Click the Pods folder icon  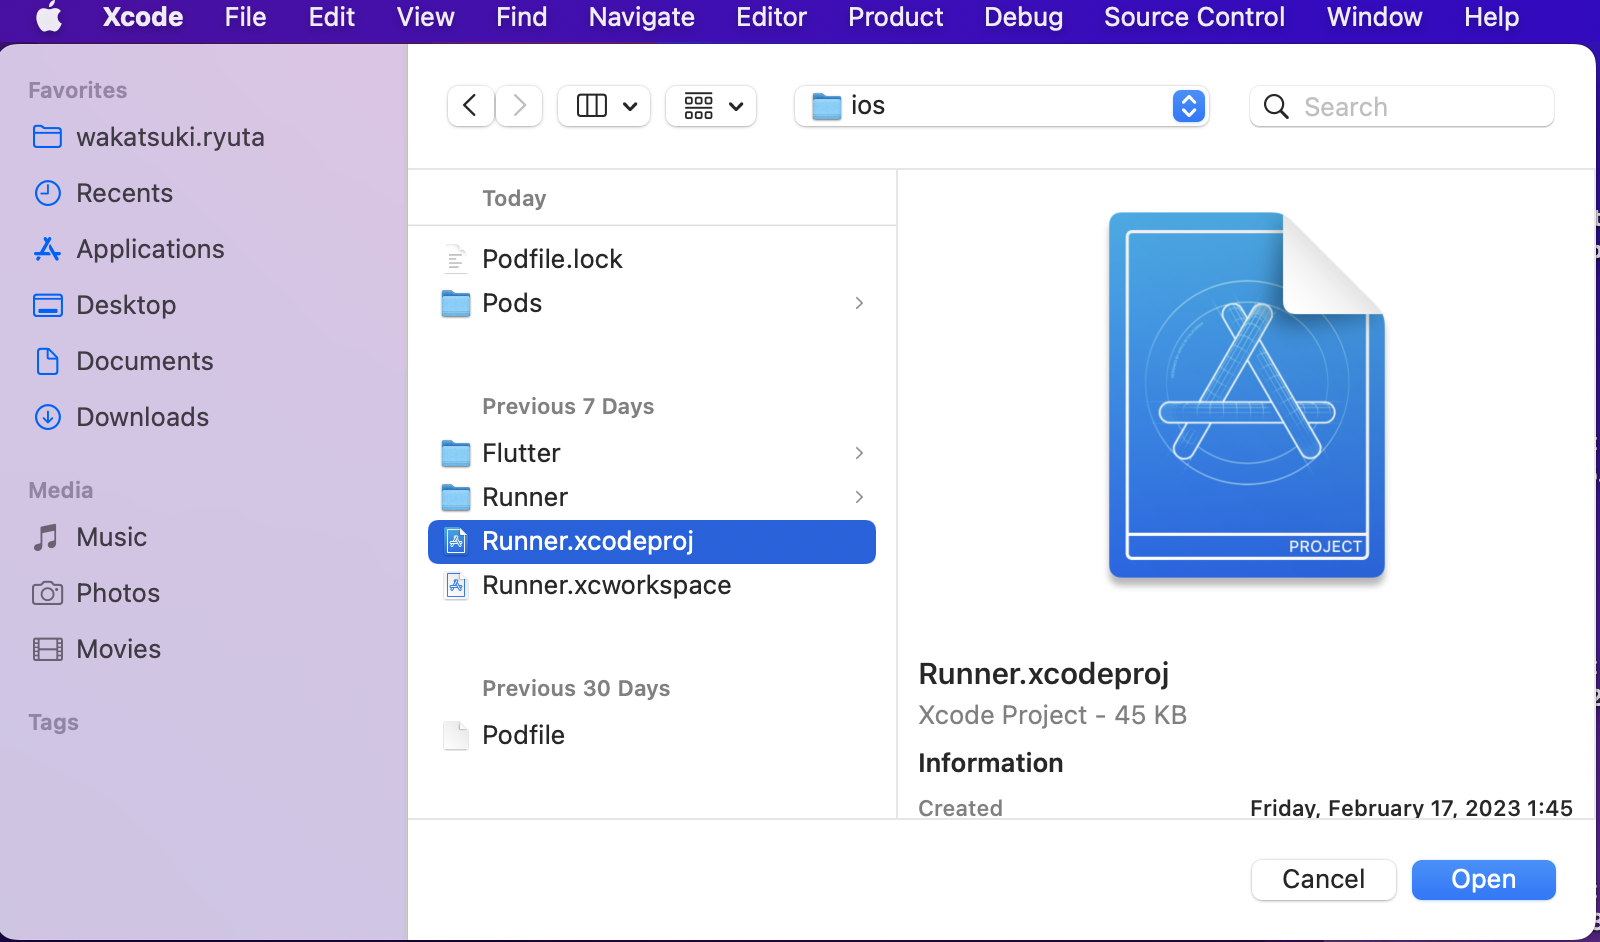pyautogui.click(x=456, y=303)
